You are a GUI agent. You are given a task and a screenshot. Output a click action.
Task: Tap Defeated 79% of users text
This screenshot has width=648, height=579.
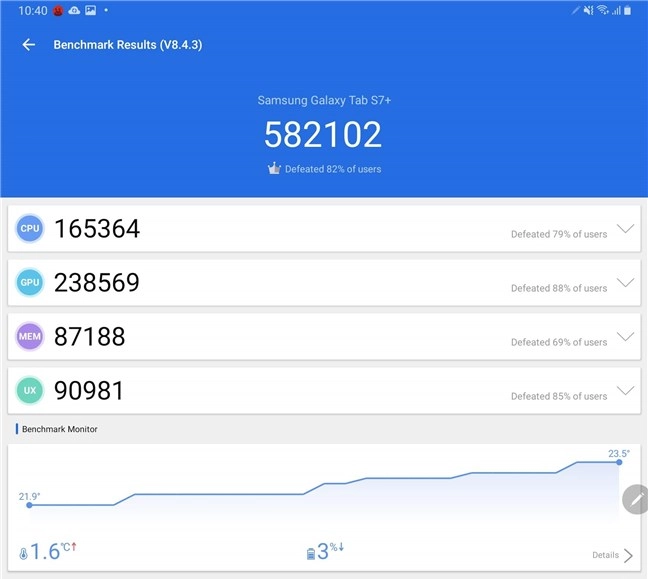coord(559,234)
